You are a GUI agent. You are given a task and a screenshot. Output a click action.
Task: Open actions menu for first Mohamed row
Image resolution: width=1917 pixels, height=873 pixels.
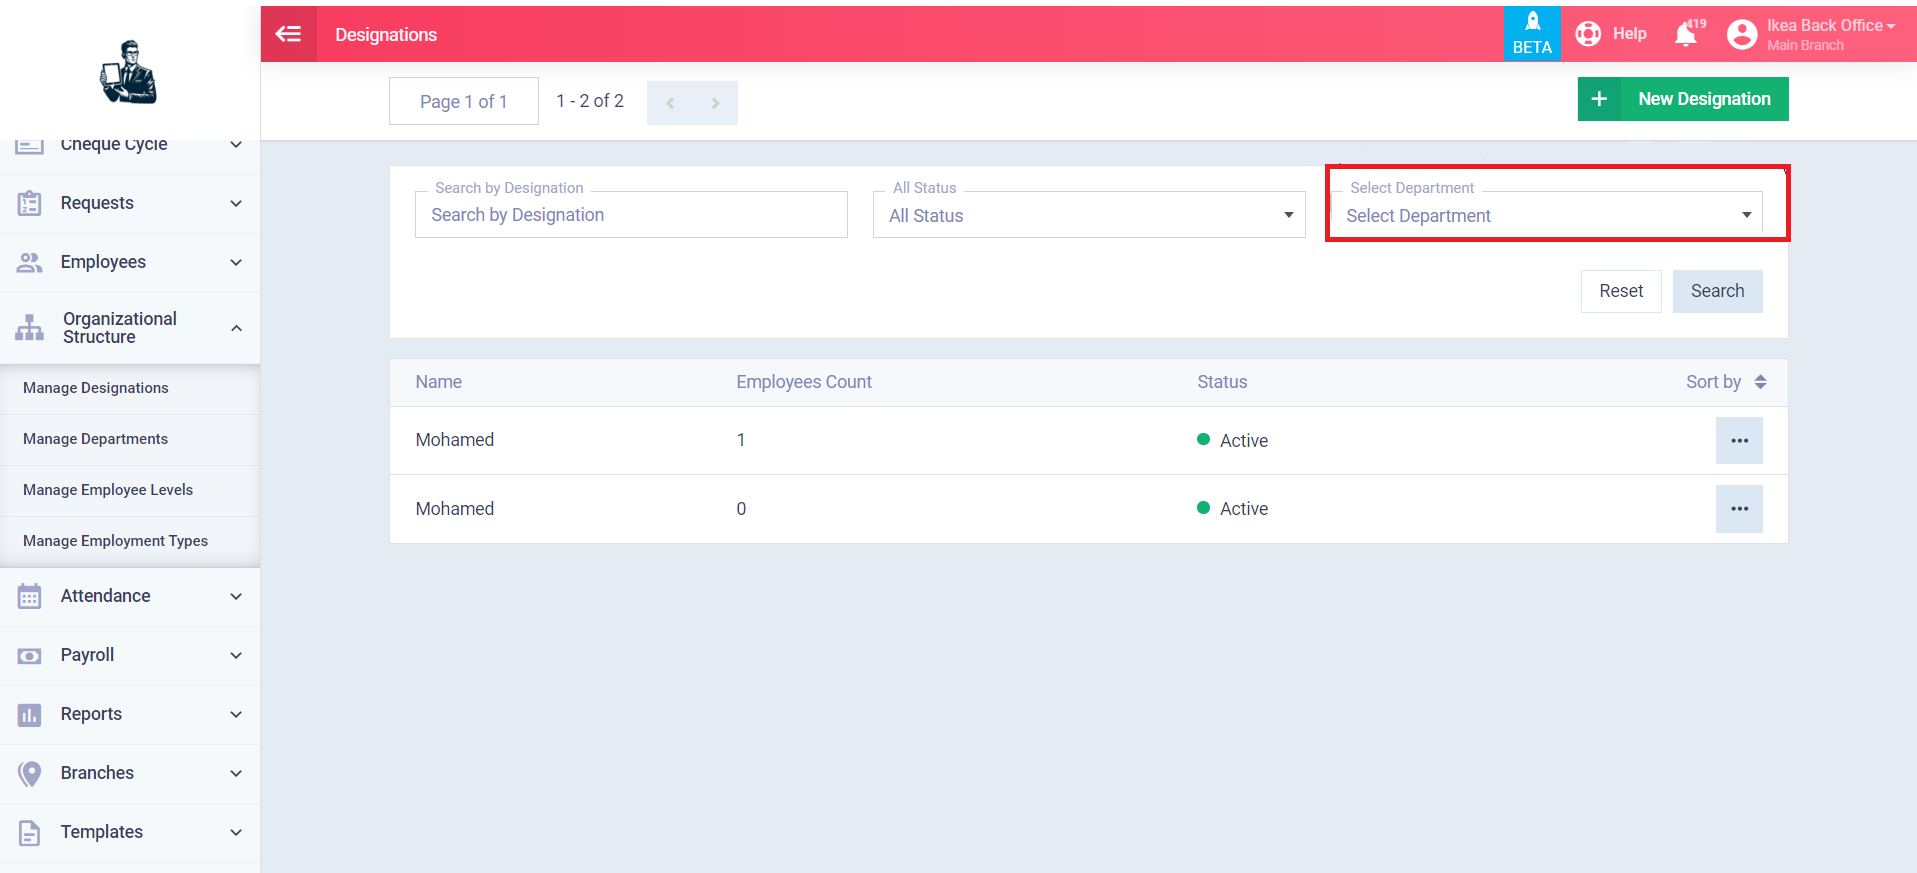pos(1738,441)
